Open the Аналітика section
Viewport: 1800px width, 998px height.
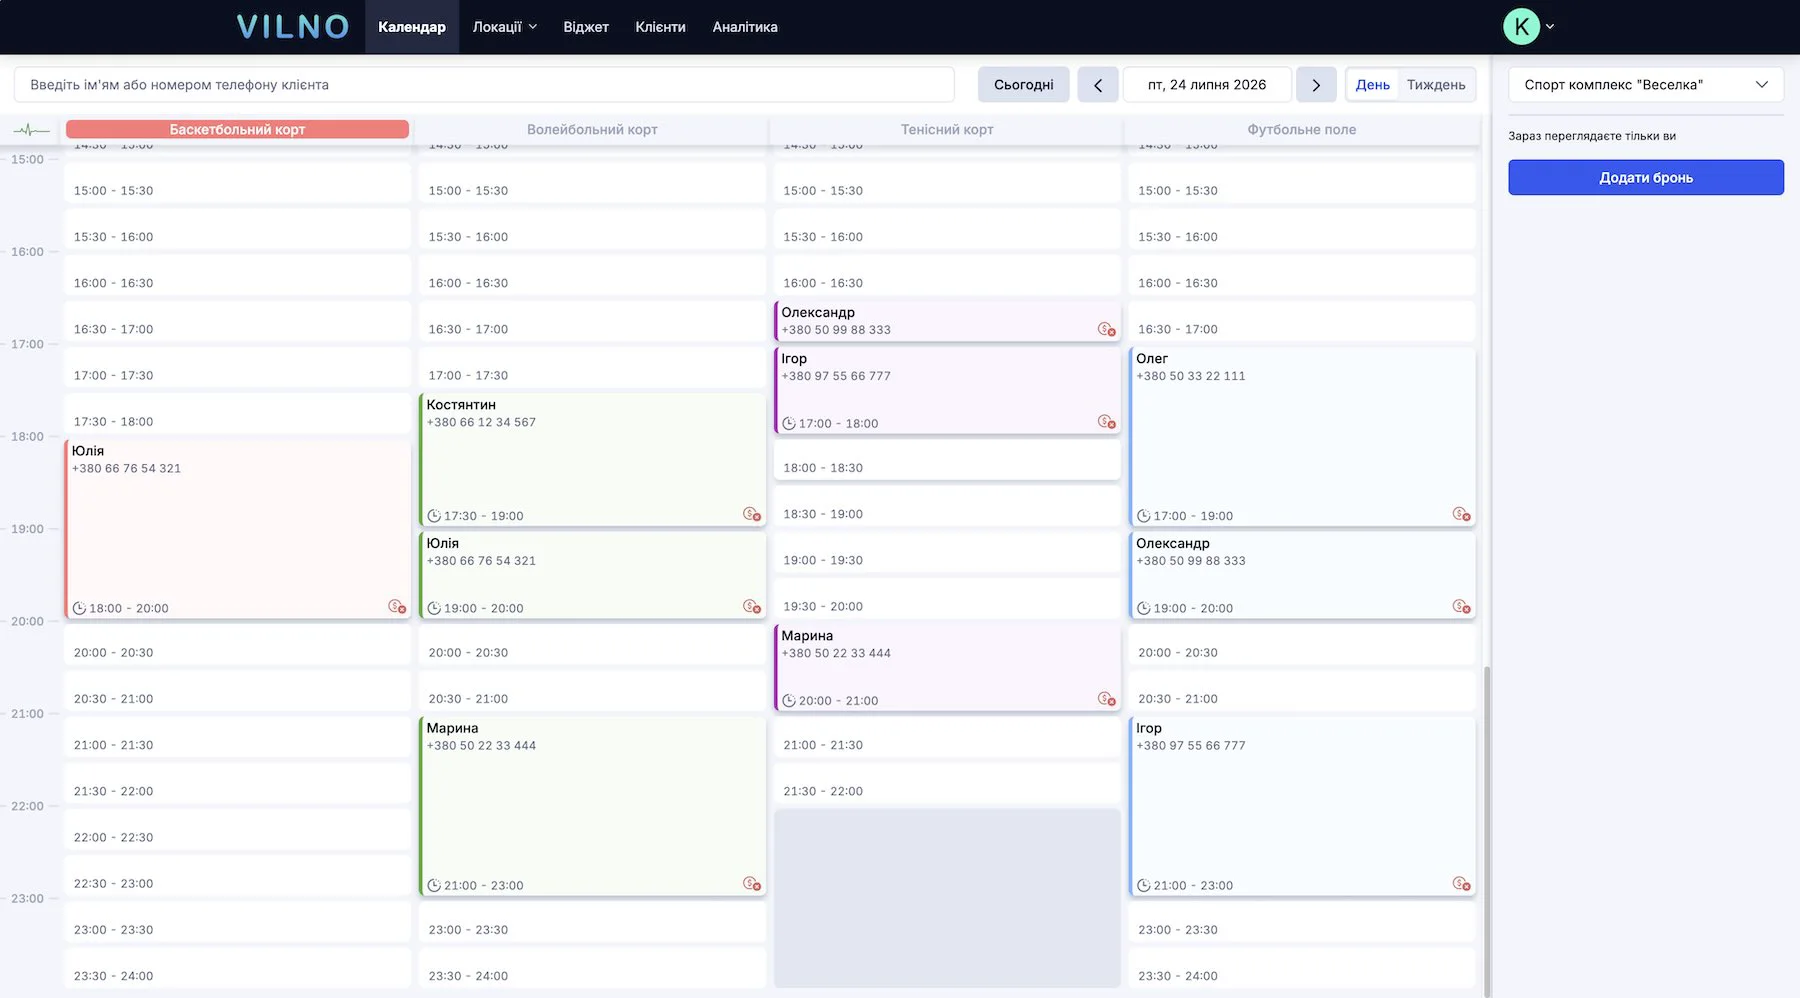(x=745, y=27)
